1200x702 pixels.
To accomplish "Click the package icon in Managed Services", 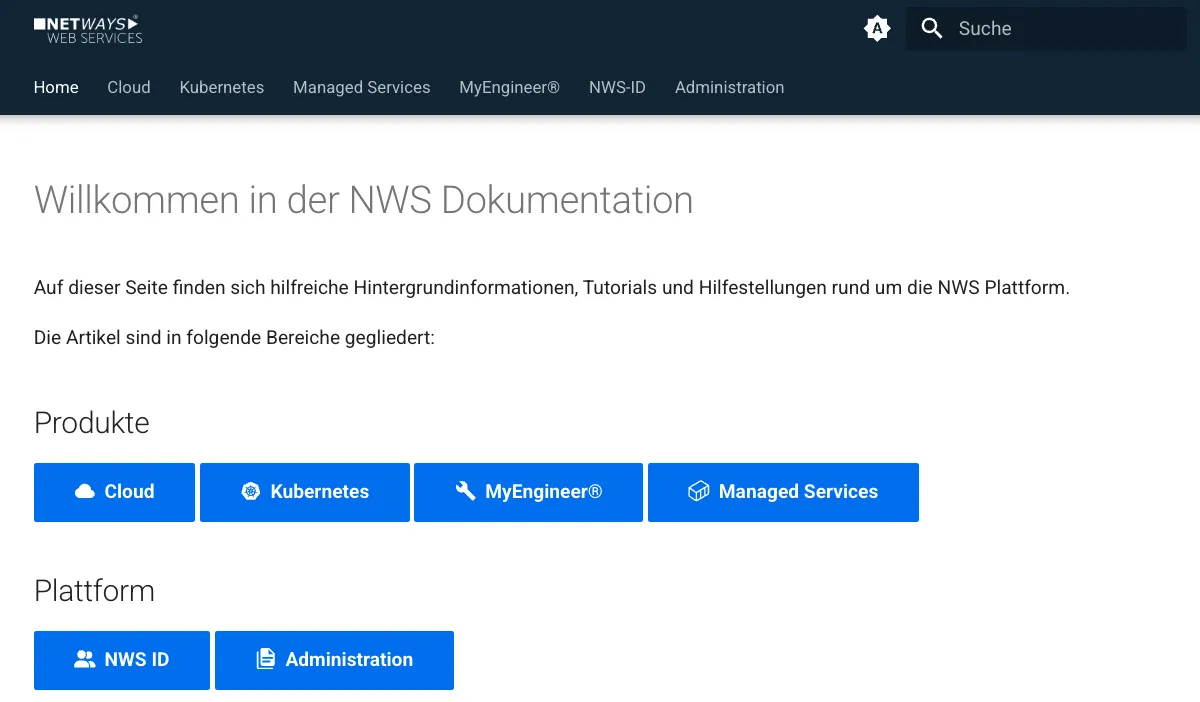I will pos(699,491).
